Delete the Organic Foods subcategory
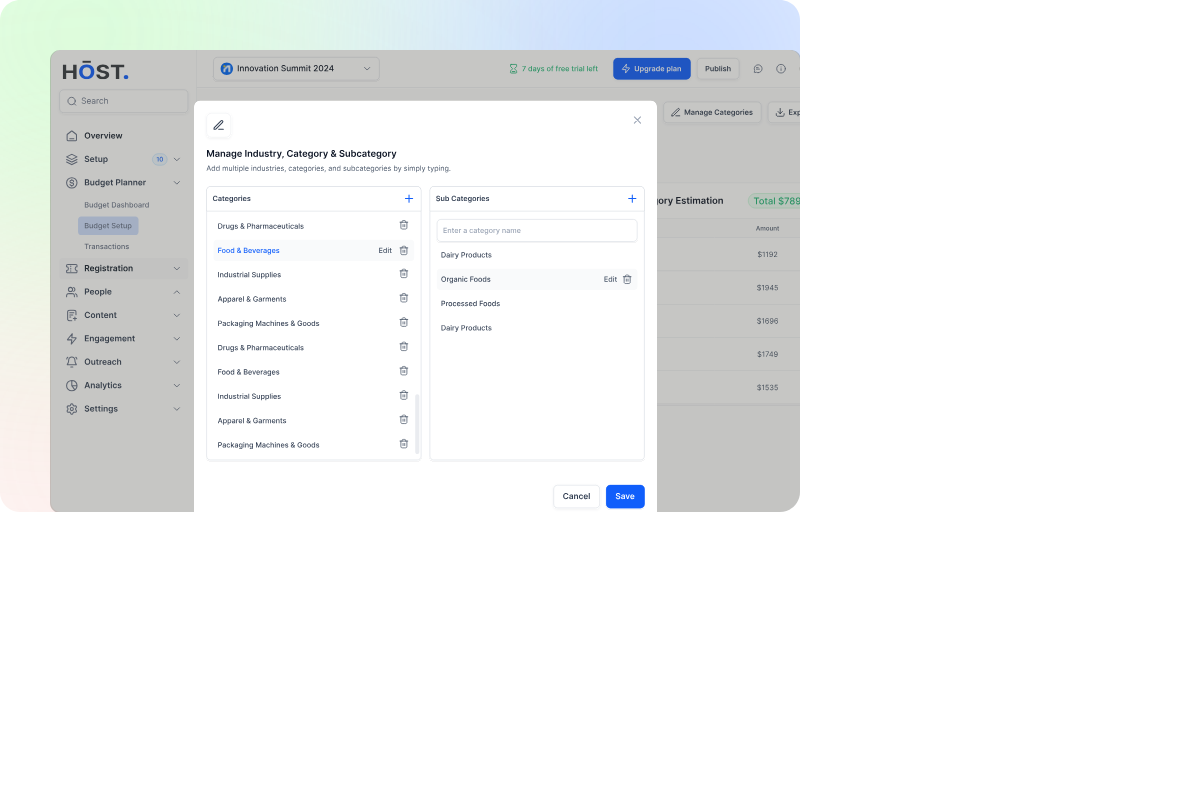Screen dimensions: 1200x800 (x=627, y=279)
